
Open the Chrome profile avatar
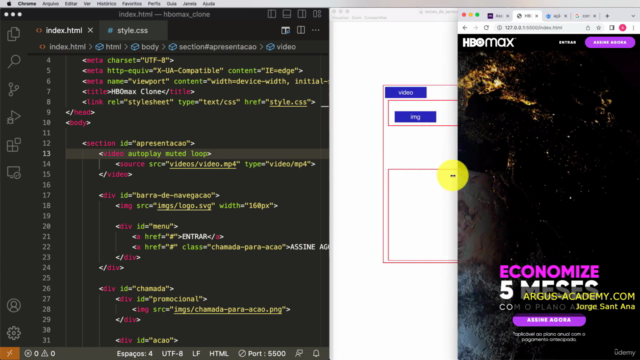coord(622,28)
